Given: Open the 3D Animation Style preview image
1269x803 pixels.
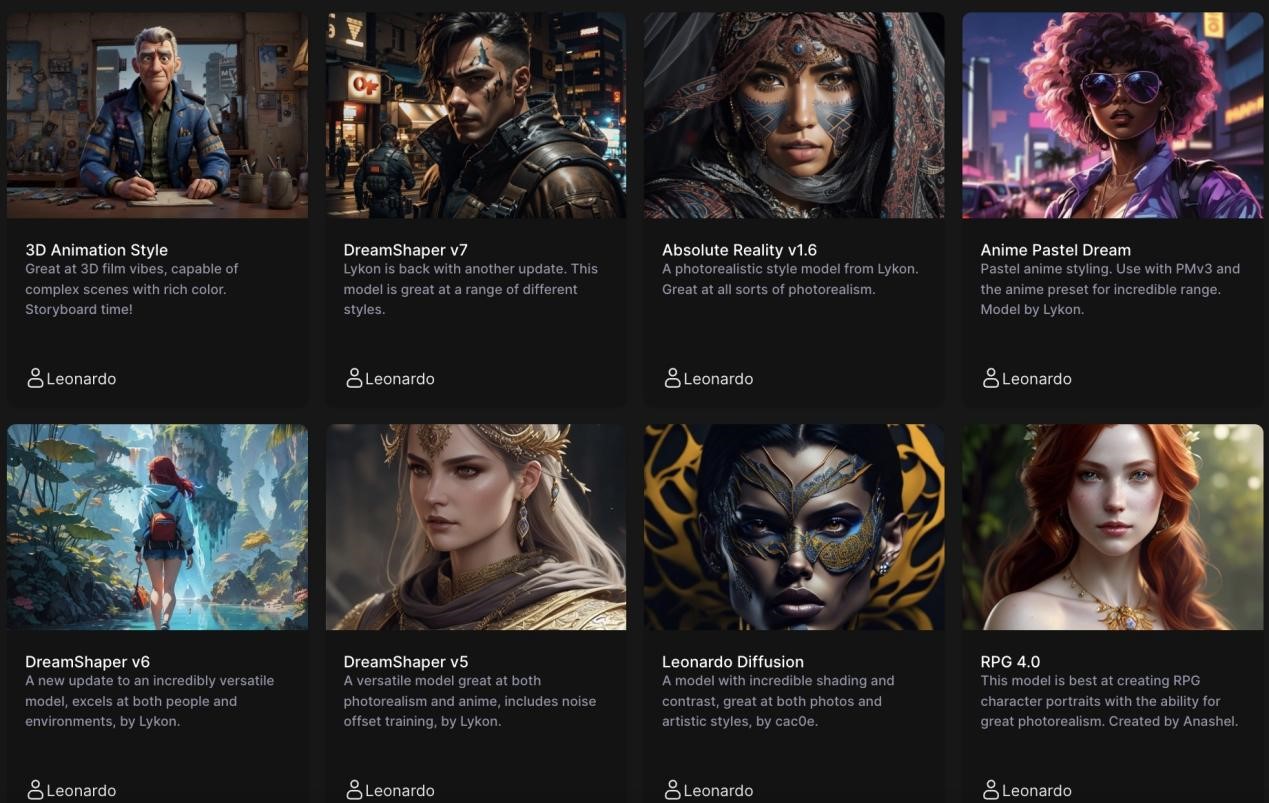Looking at the screenshot, I should pos(157,115).
